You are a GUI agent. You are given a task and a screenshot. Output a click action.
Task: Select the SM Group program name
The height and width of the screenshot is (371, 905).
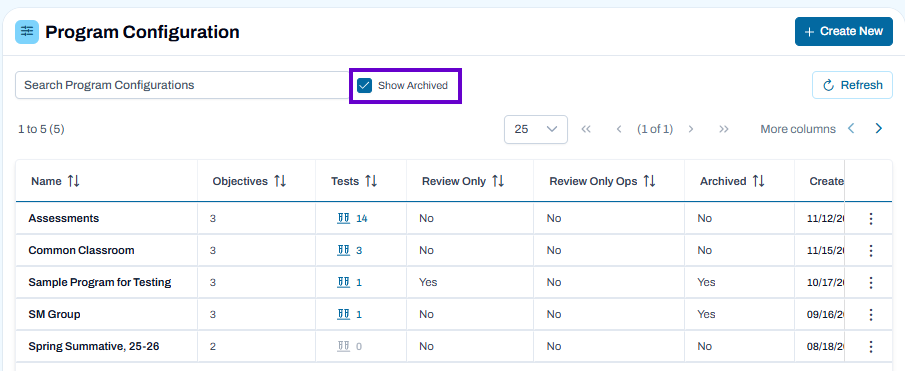click(54, 314)
